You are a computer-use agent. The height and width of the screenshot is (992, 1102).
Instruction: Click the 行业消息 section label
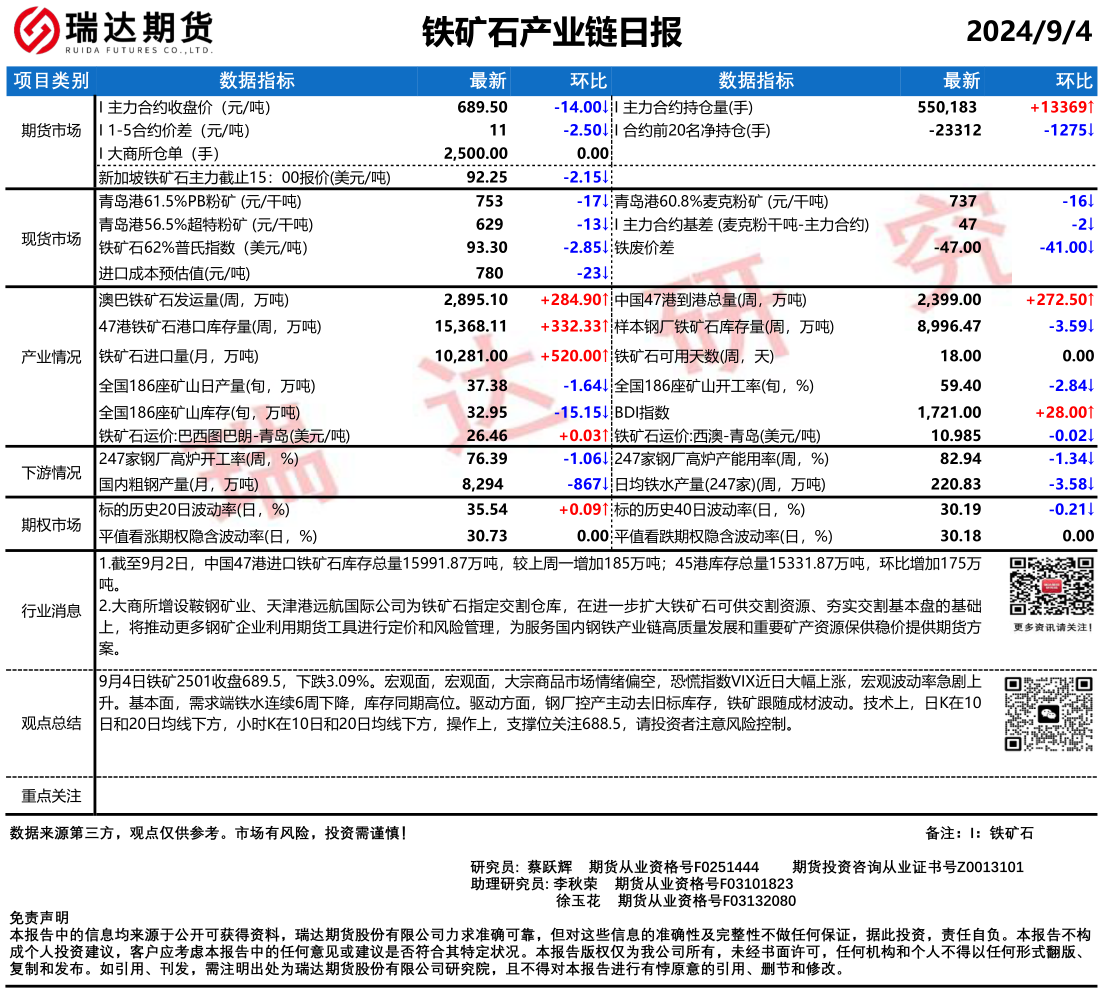pyautogui.click(x=52, y=611)
